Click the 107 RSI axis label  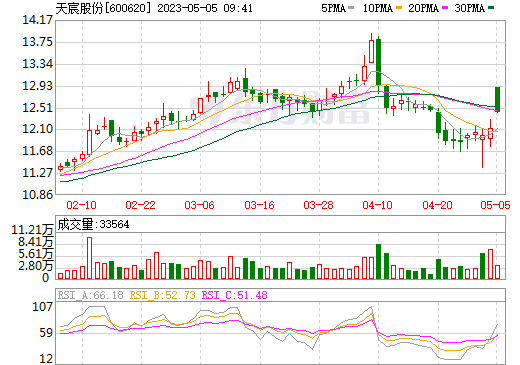43,307
